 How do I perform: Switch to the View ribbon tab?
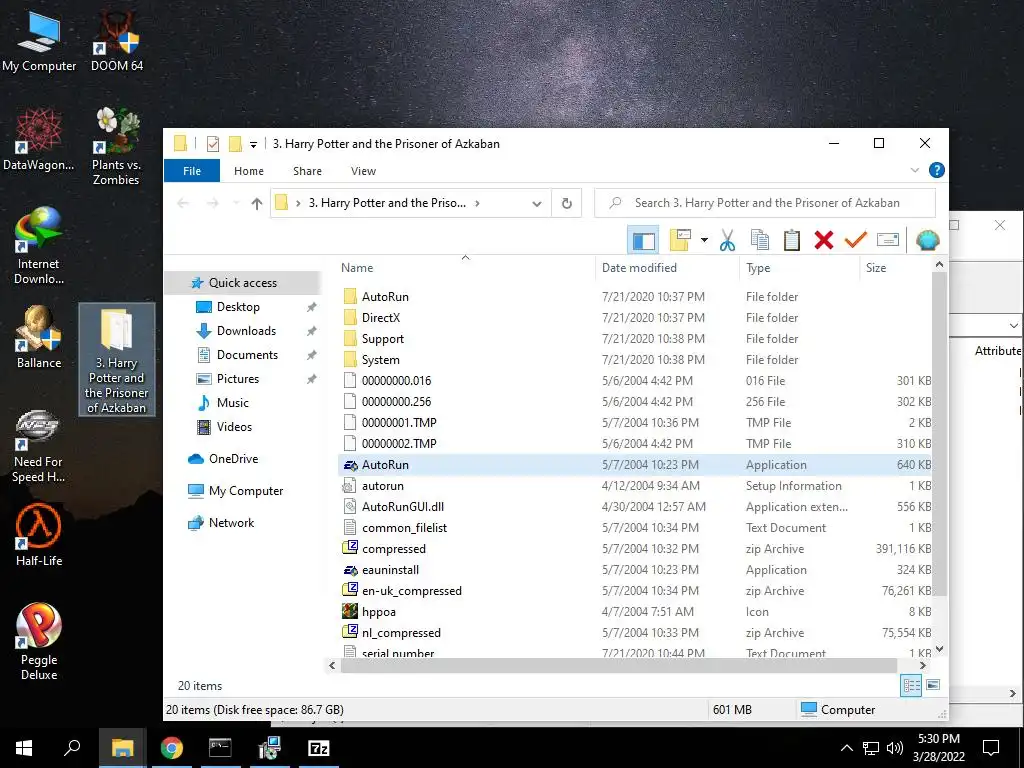363,171
